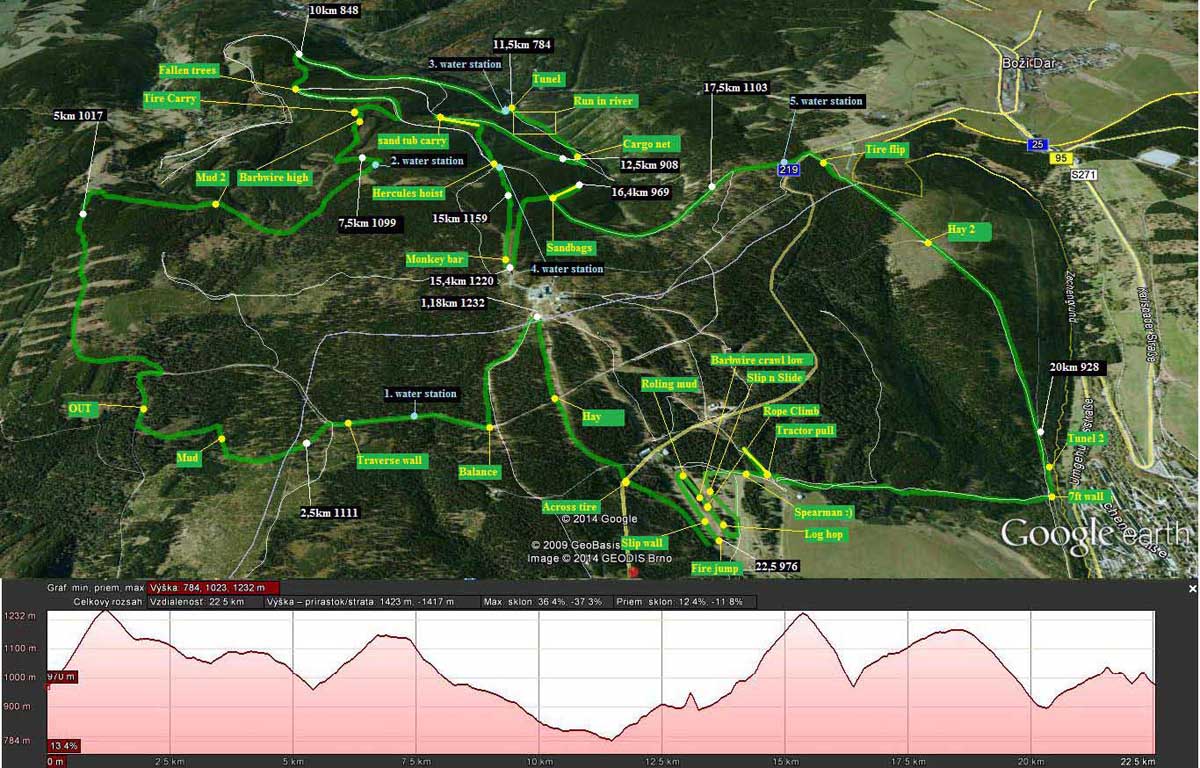The height and width of the screenshot is (768, 1200).
Task: Click the blue dot for 5. water station
Action: coord(784,162)
